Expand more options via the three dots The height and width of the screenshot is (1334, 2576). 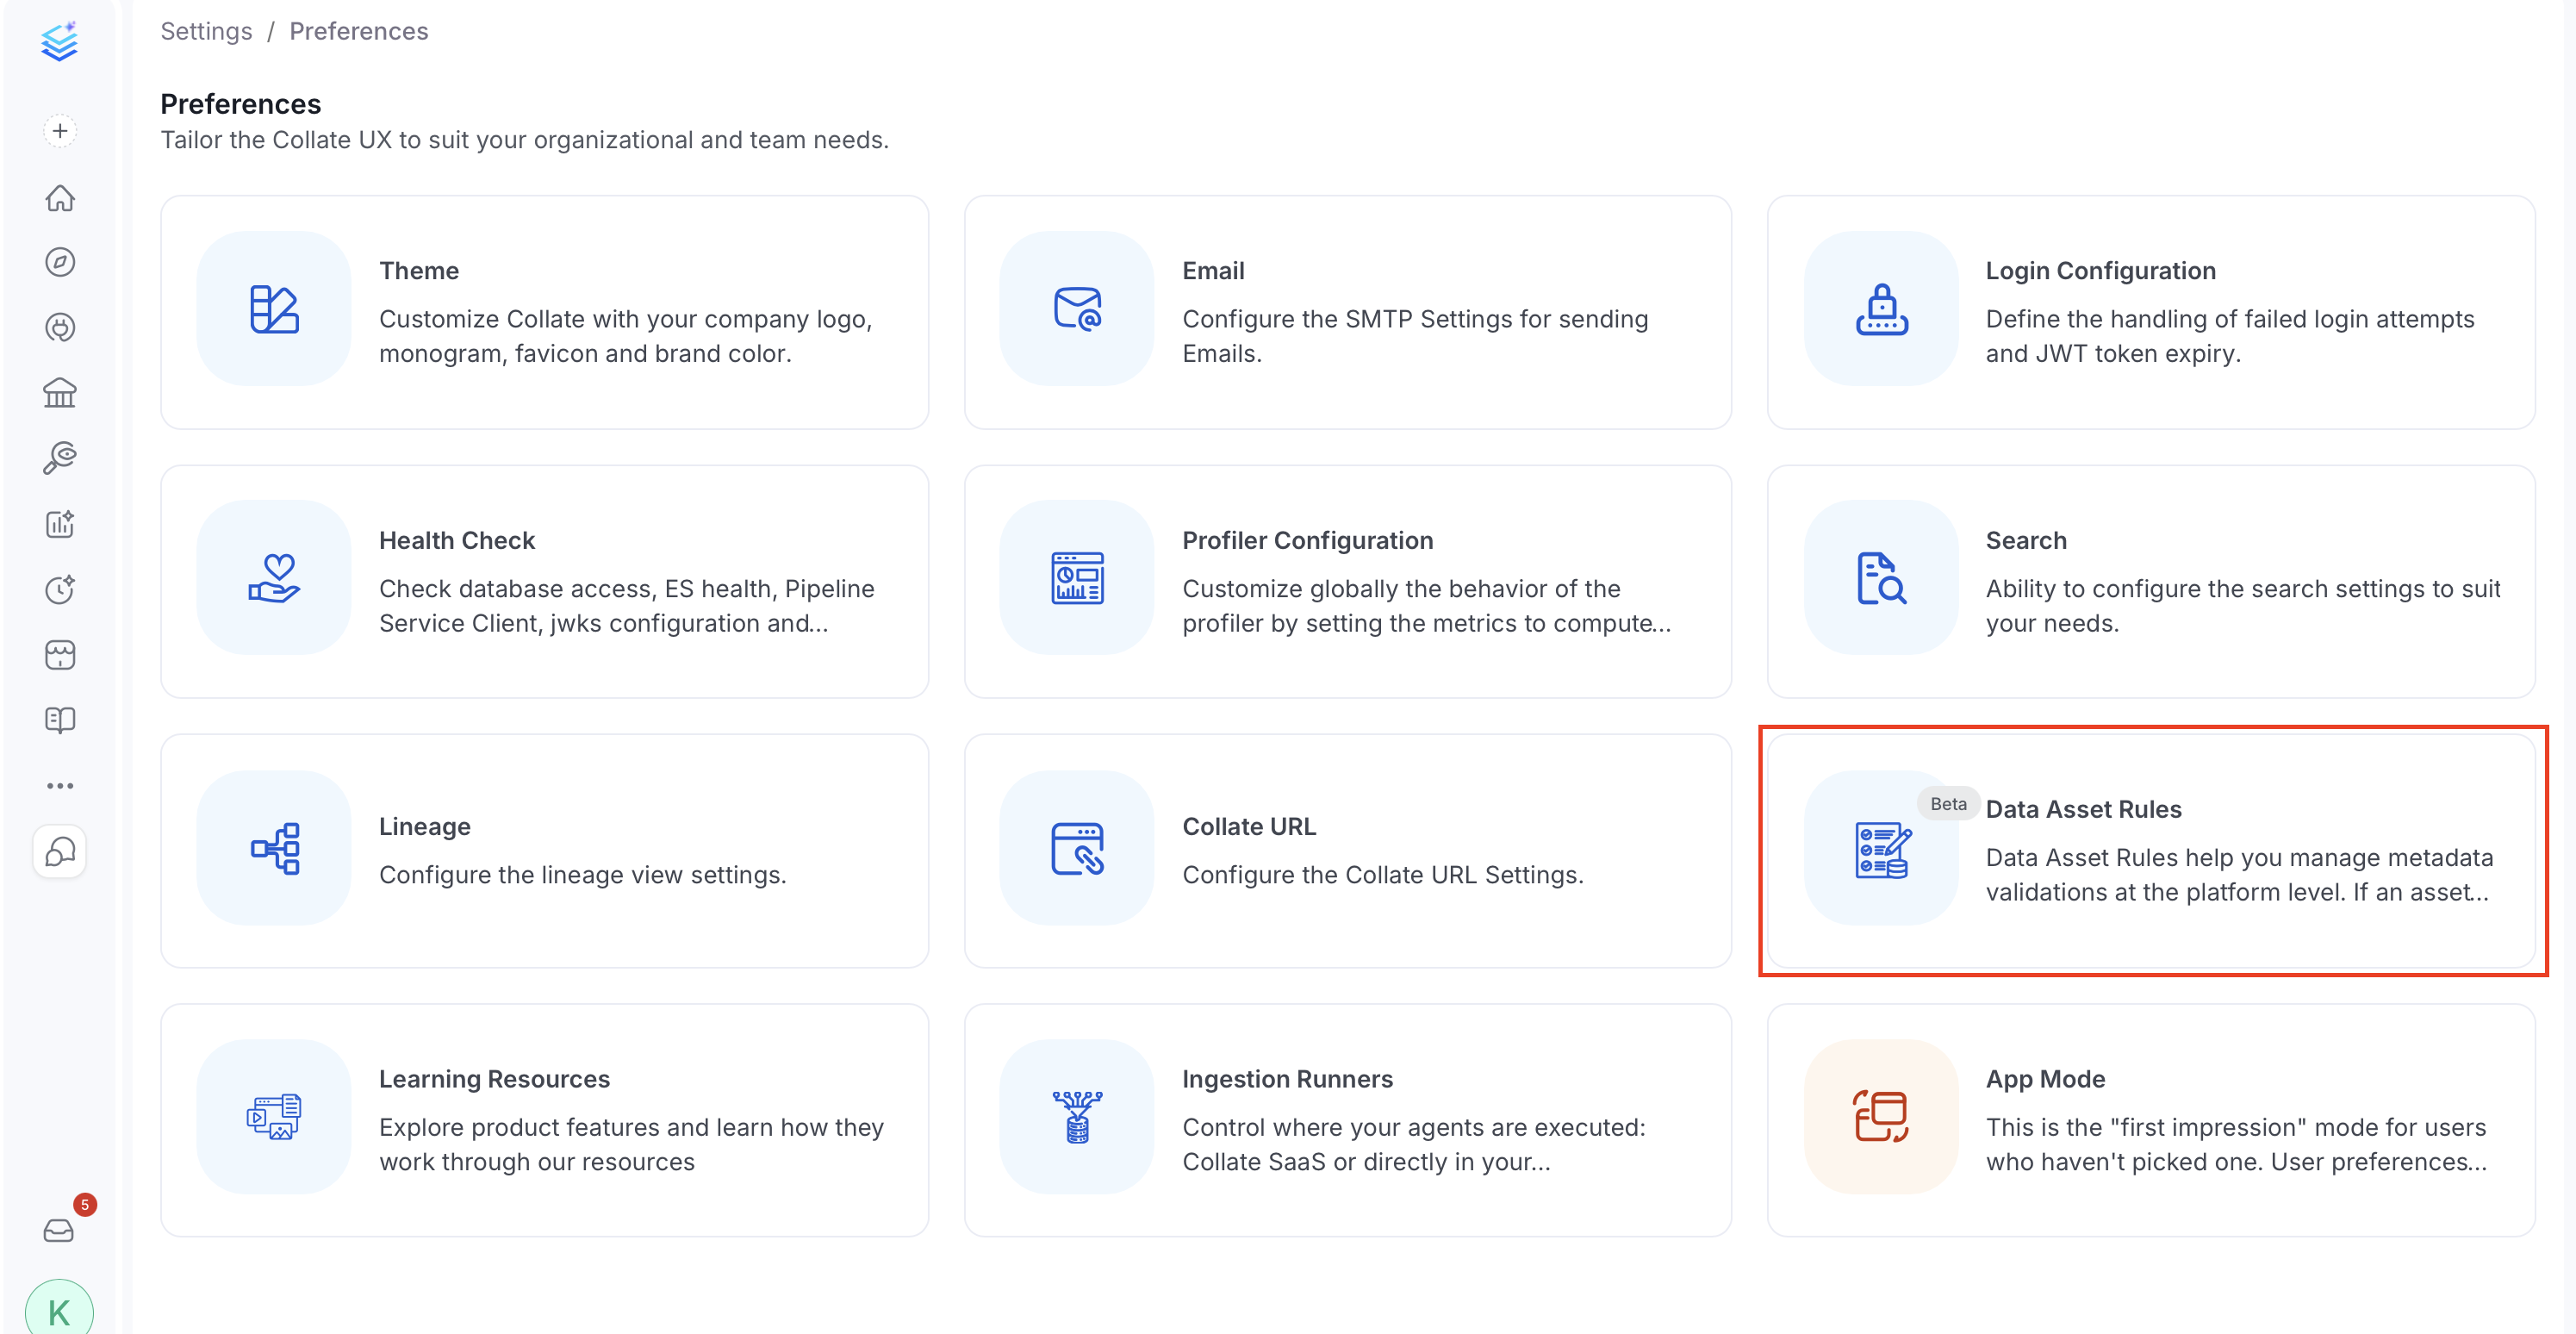(60, 786)
